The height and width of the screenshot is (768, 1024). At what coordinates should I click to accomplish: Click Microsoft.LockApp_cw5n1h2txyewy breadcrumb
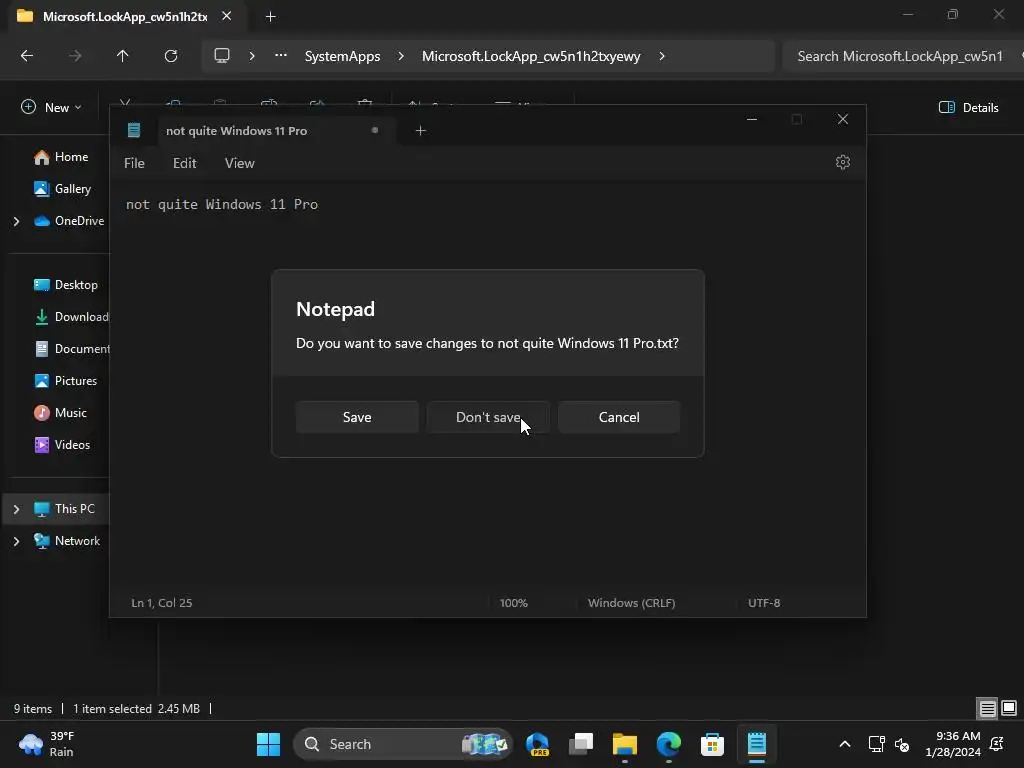pyautogui.click(x=531, y=56)
